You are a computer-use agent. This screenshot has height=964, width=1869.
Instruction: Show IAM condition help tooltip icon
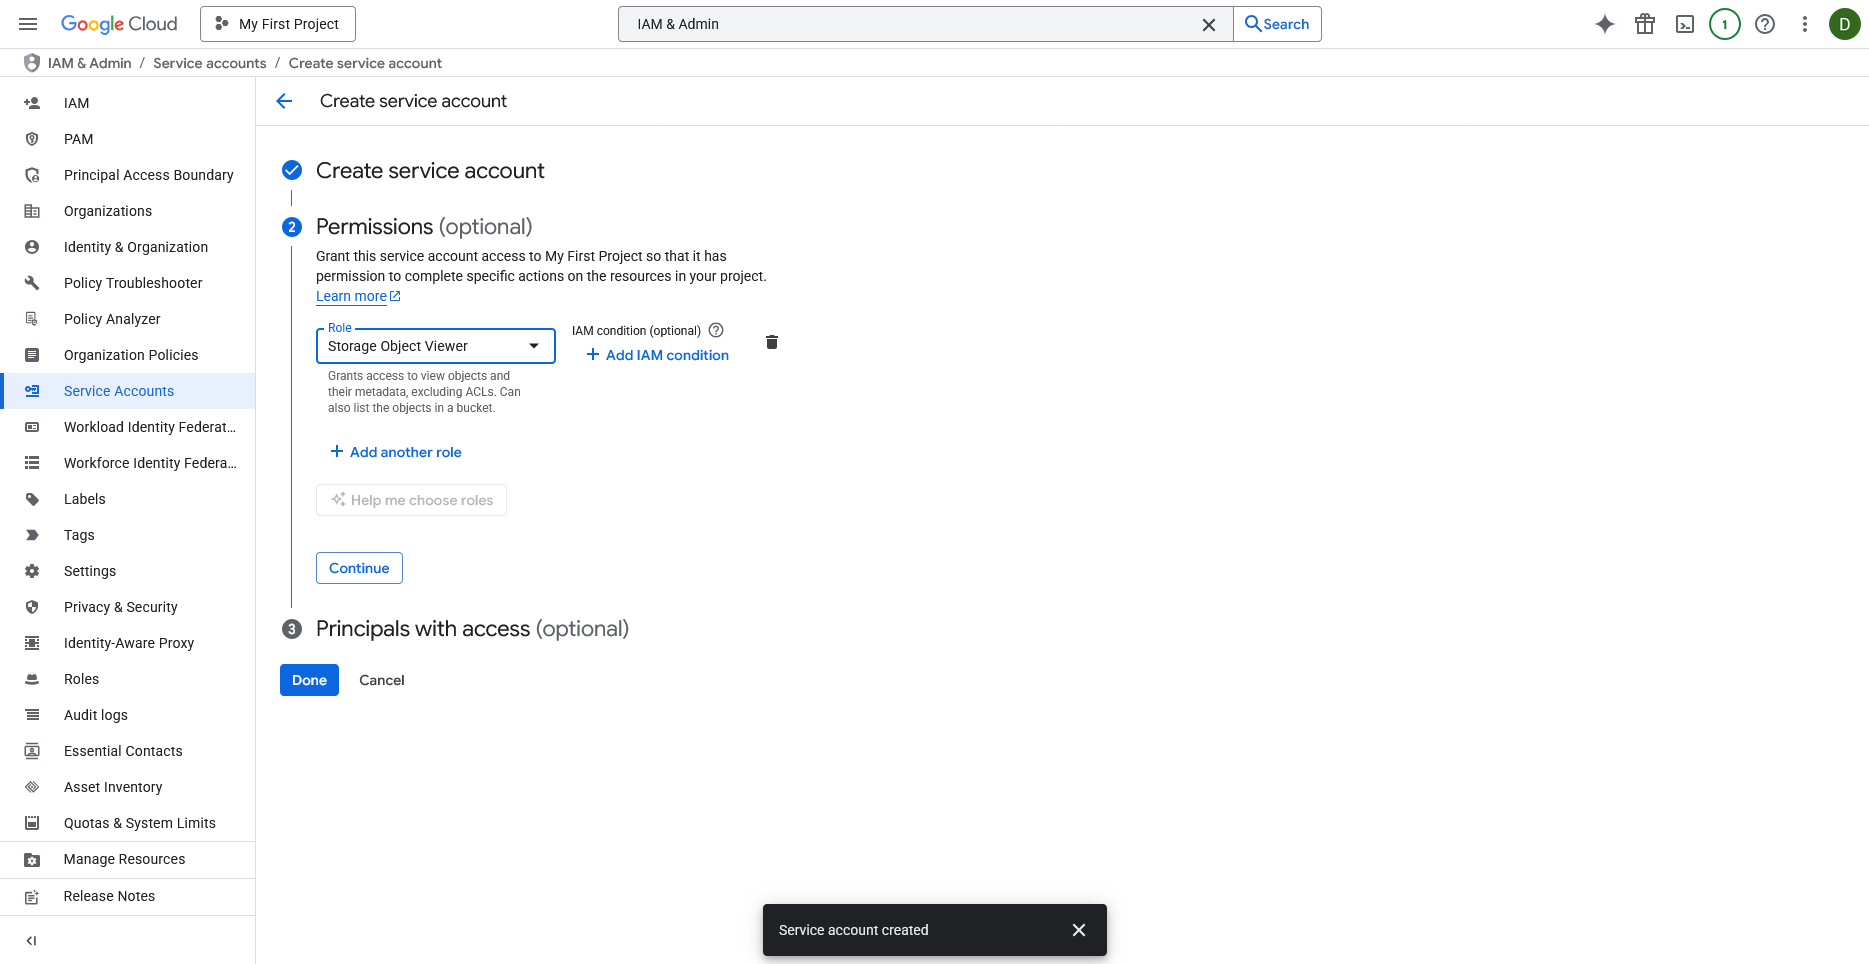(716, 330)
